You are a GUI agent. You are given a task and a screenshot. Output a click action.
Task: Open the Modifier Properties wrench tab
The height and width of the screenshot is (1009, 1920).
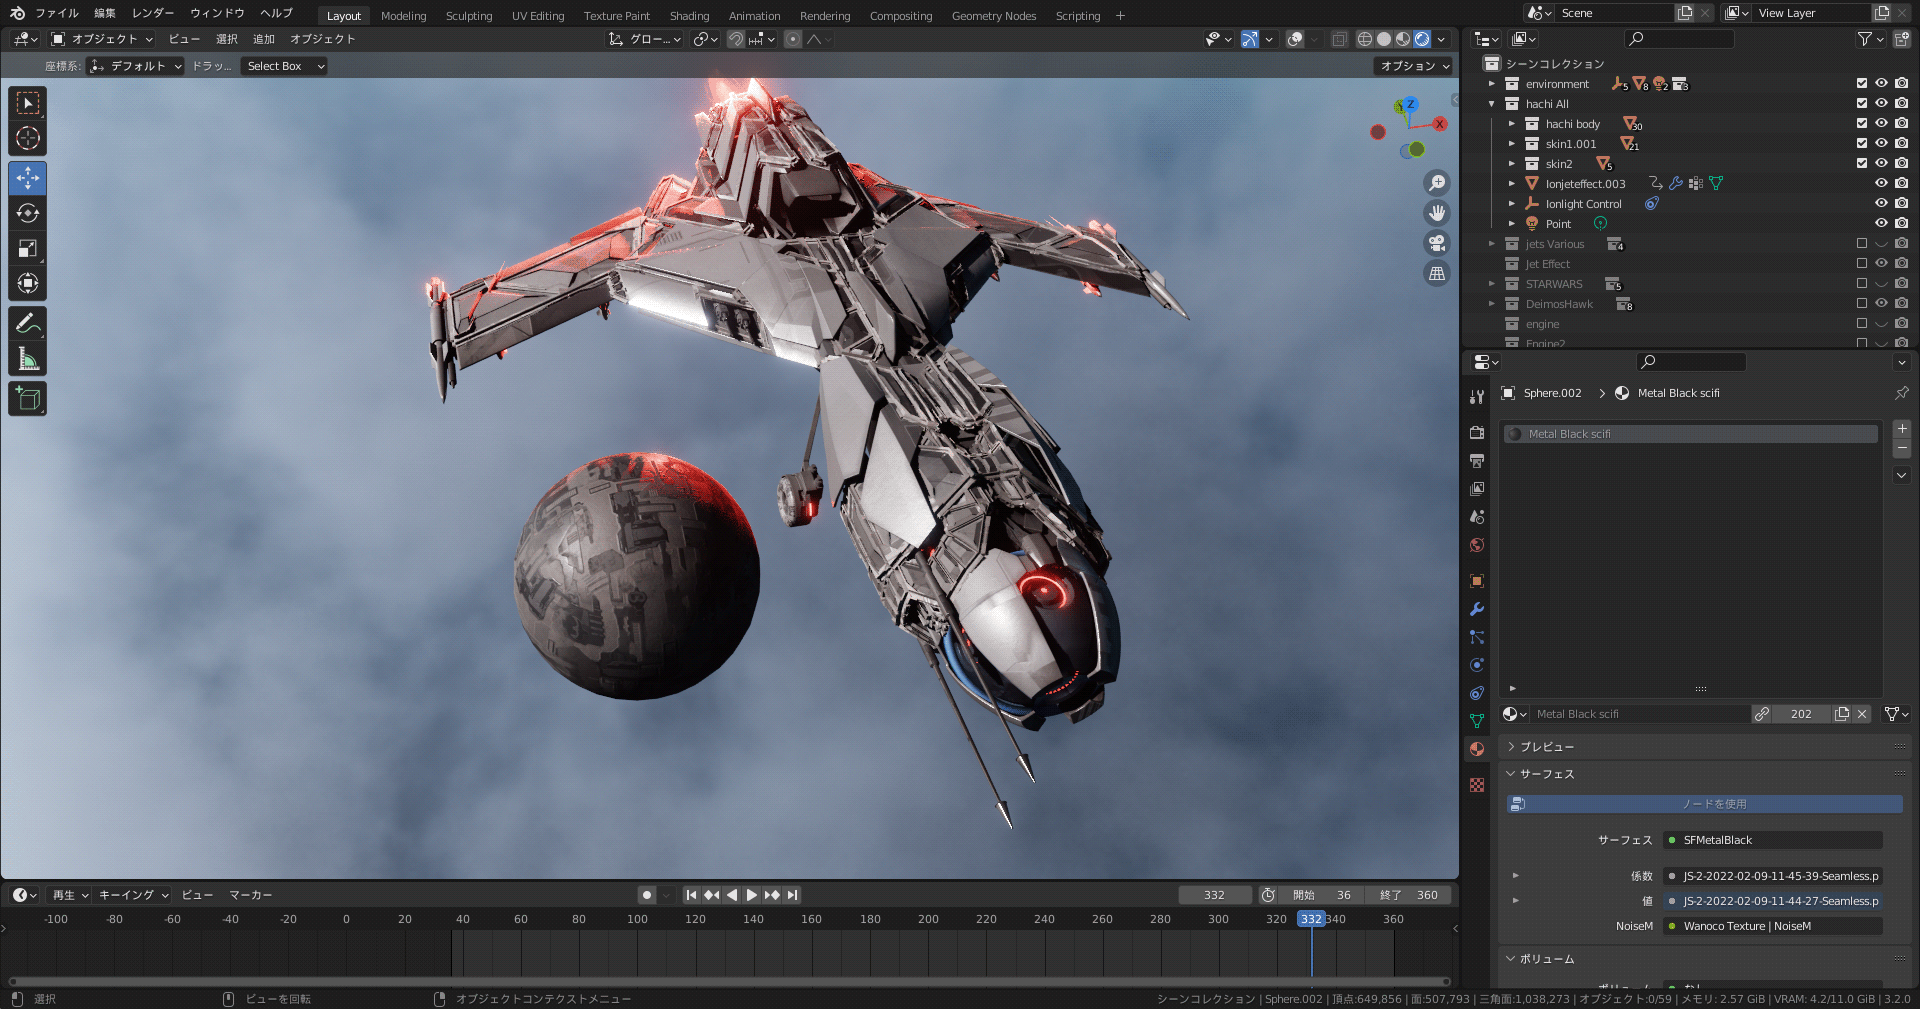coord(1477,609)
